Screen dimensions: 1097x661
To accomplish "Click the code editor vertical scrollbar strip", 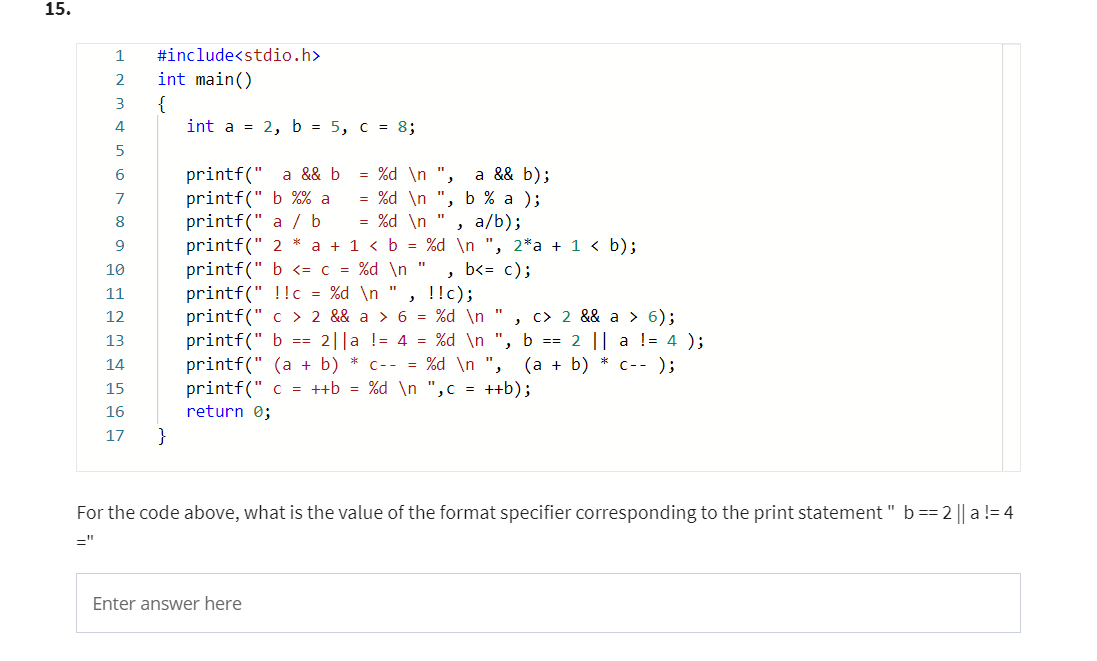I will (1011, 257).
